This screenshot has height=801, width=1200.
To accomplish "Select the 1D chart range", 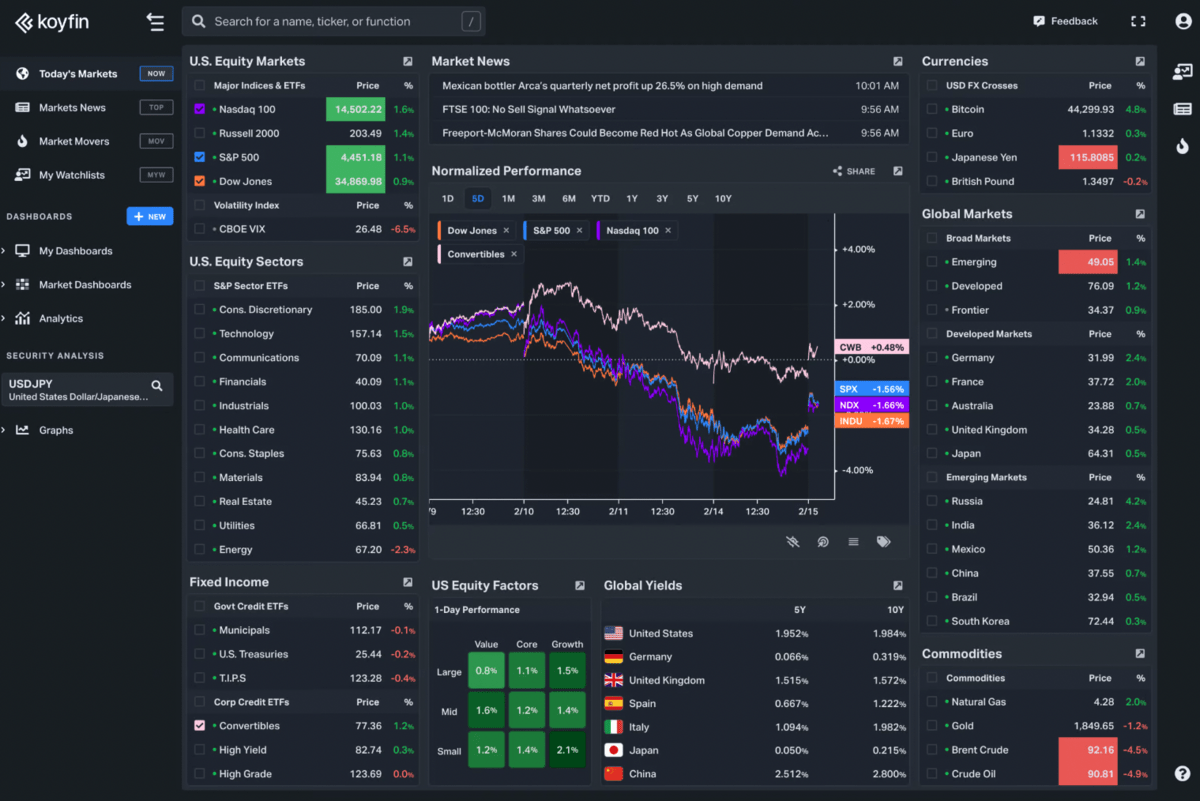I will (448, 198).
